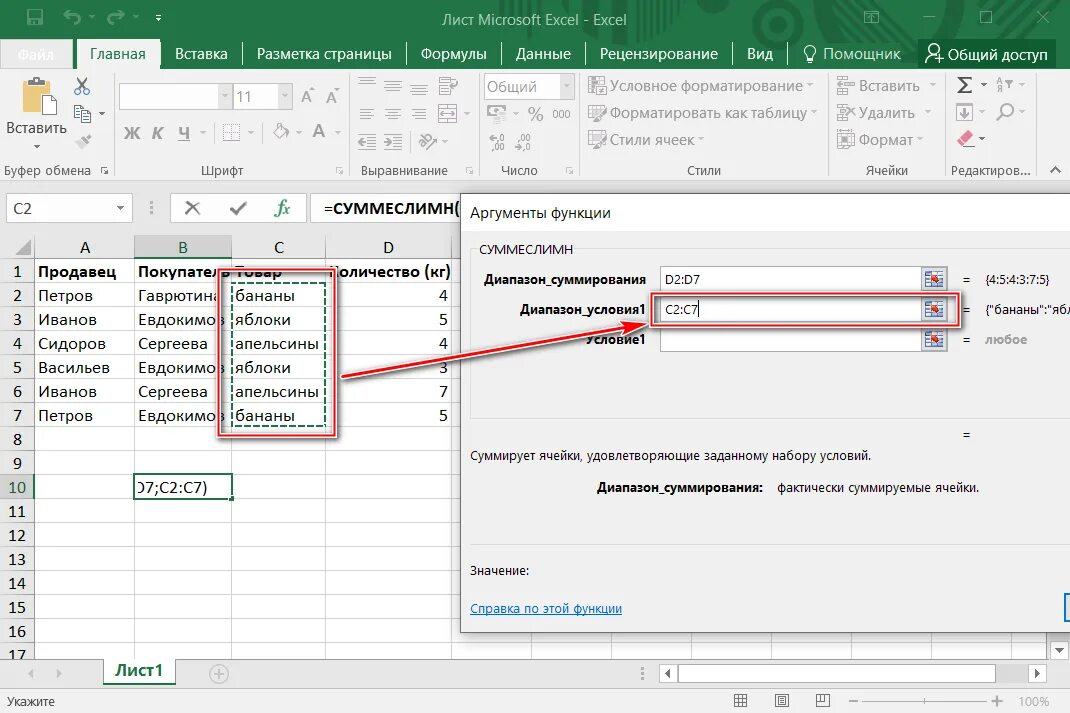
Task: Open the Рецензирование tab
Action: point(659,54)
